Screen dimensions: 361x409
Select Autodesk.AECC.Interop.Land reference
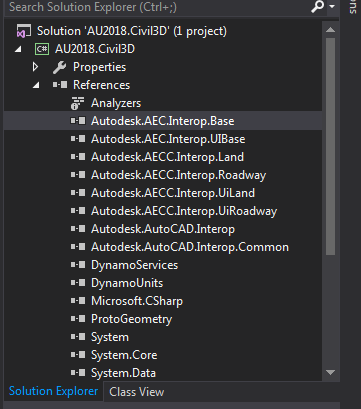pyautogui.click(x=167, y=157)
